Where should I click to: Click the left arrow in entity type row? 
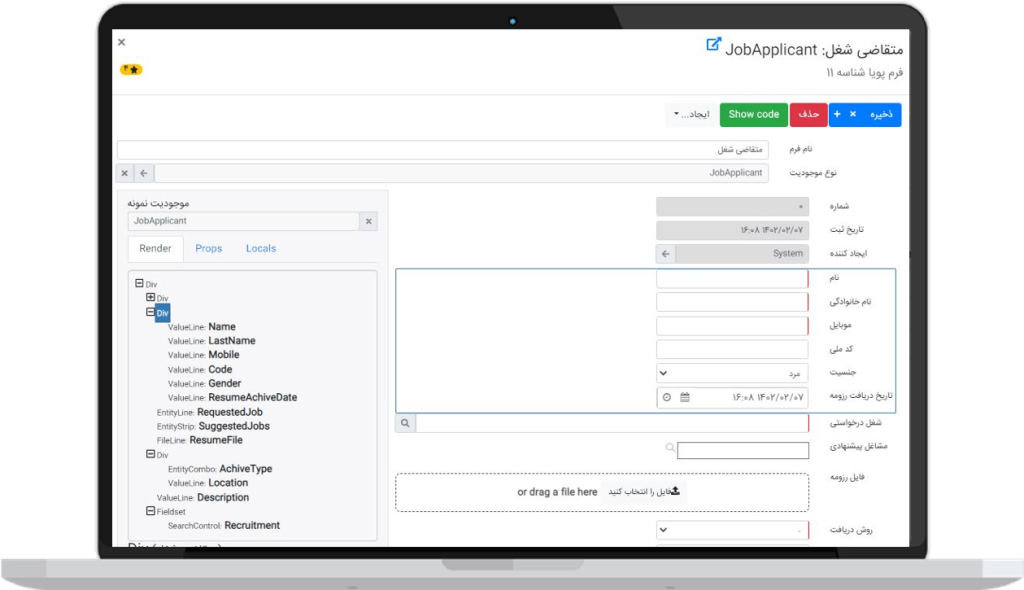click(144, 173)
